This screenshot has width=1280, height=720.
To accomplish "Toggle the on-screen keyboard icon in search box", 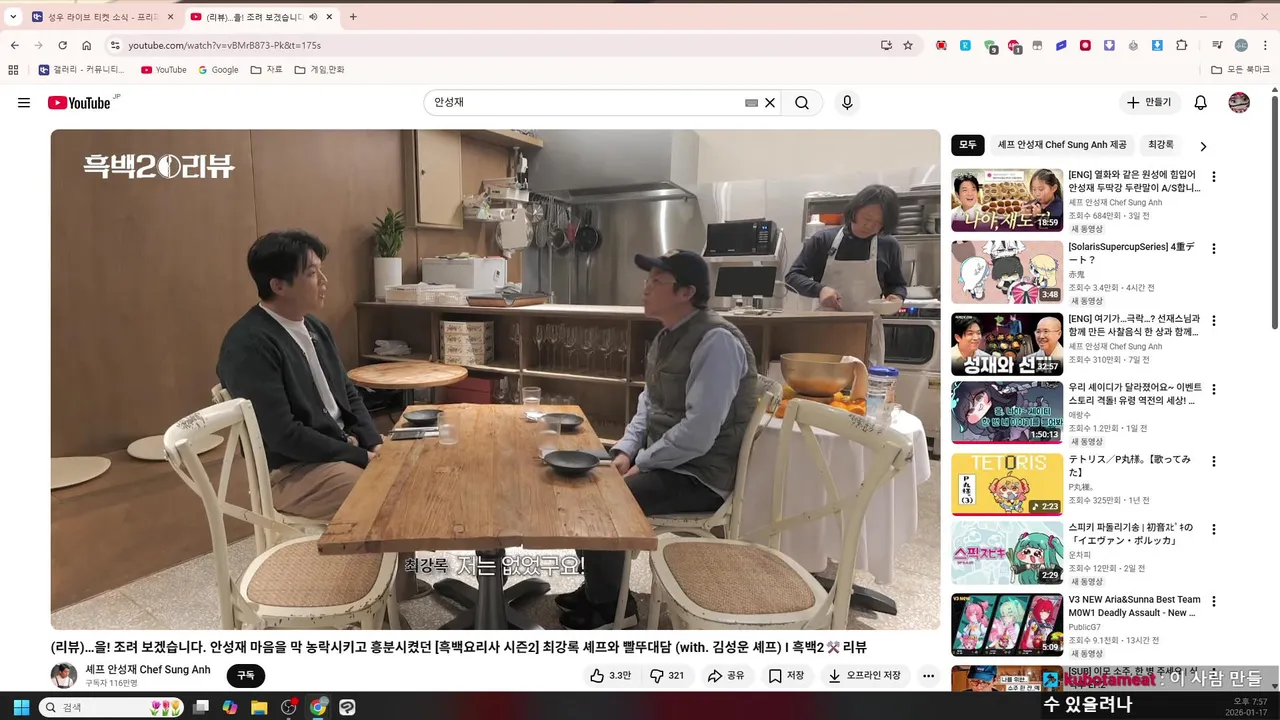I will 751,103.
